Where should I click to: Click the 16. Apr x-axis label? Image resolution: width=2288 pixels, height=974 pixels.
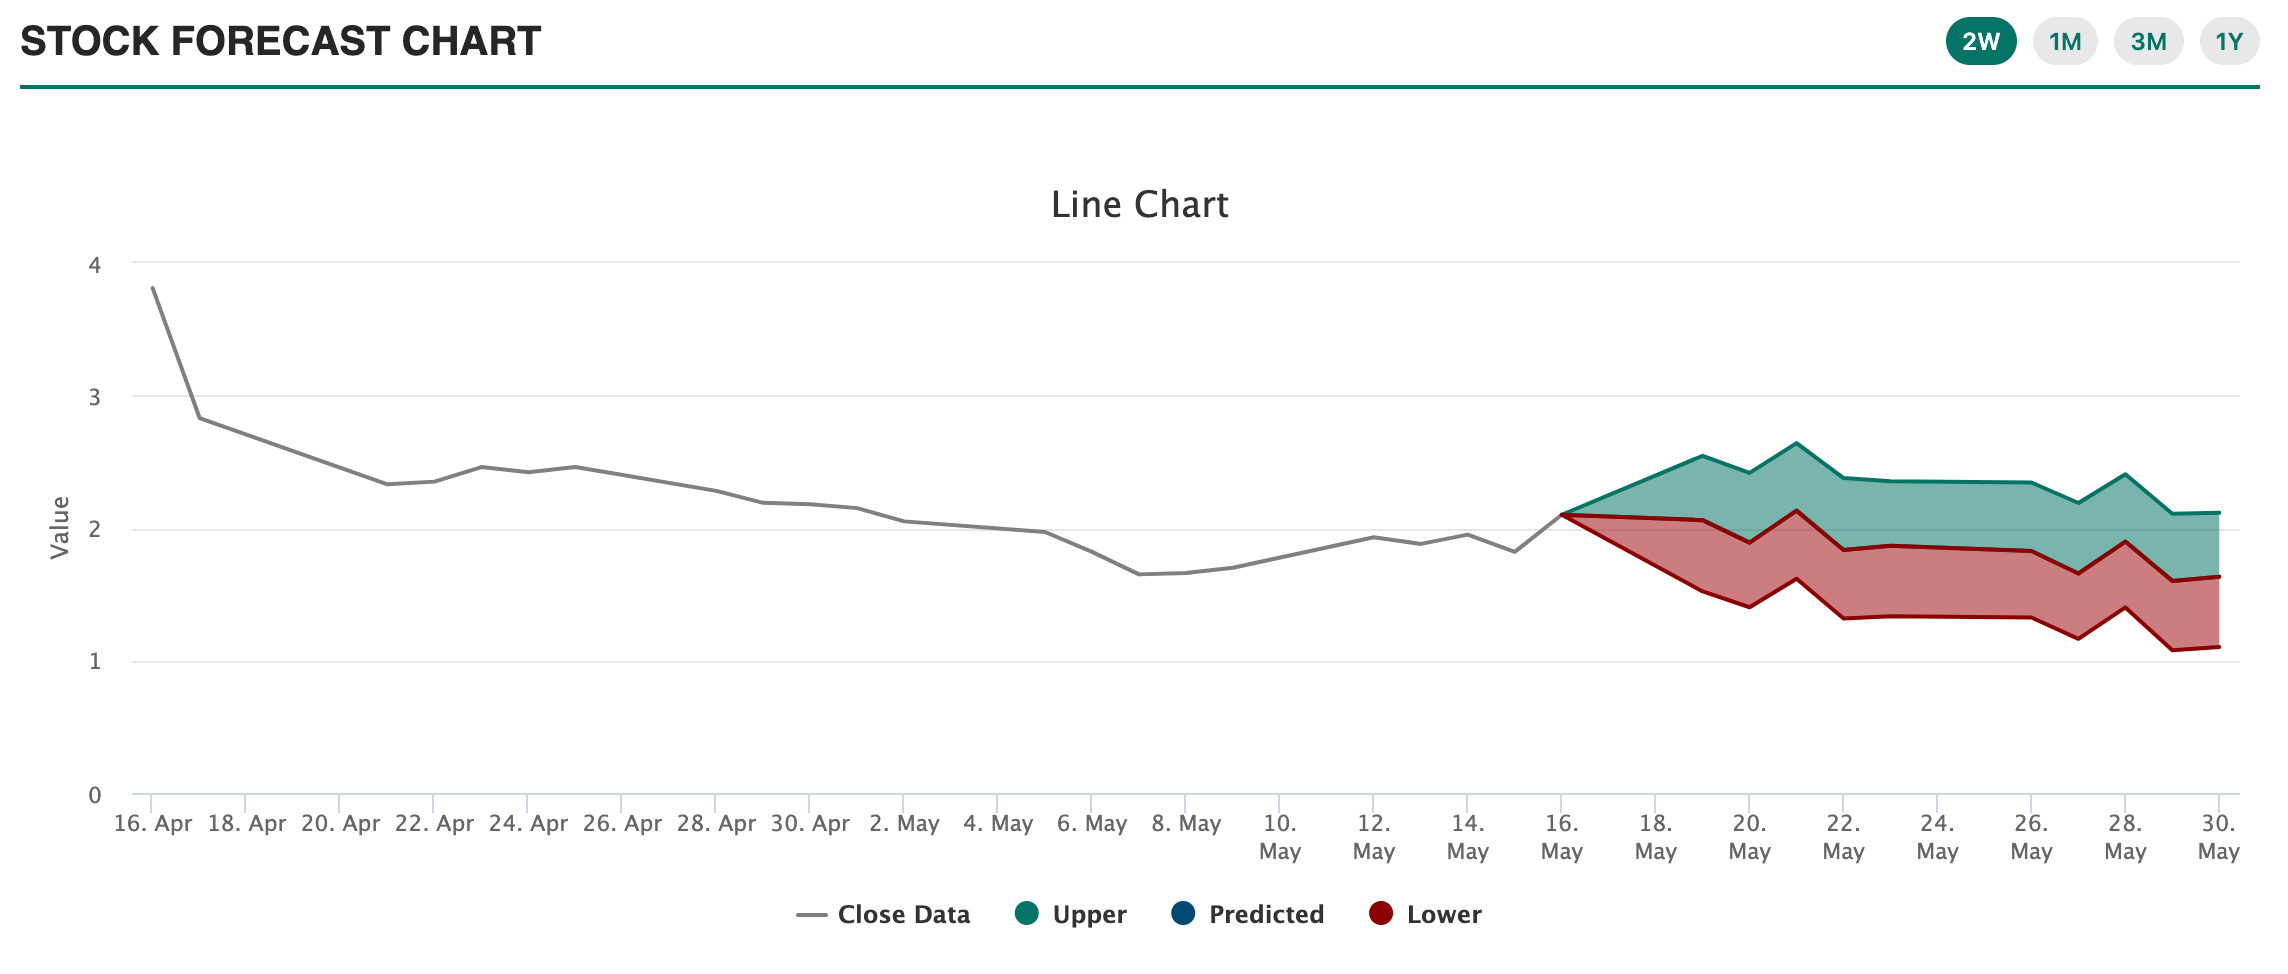(152, 824)
